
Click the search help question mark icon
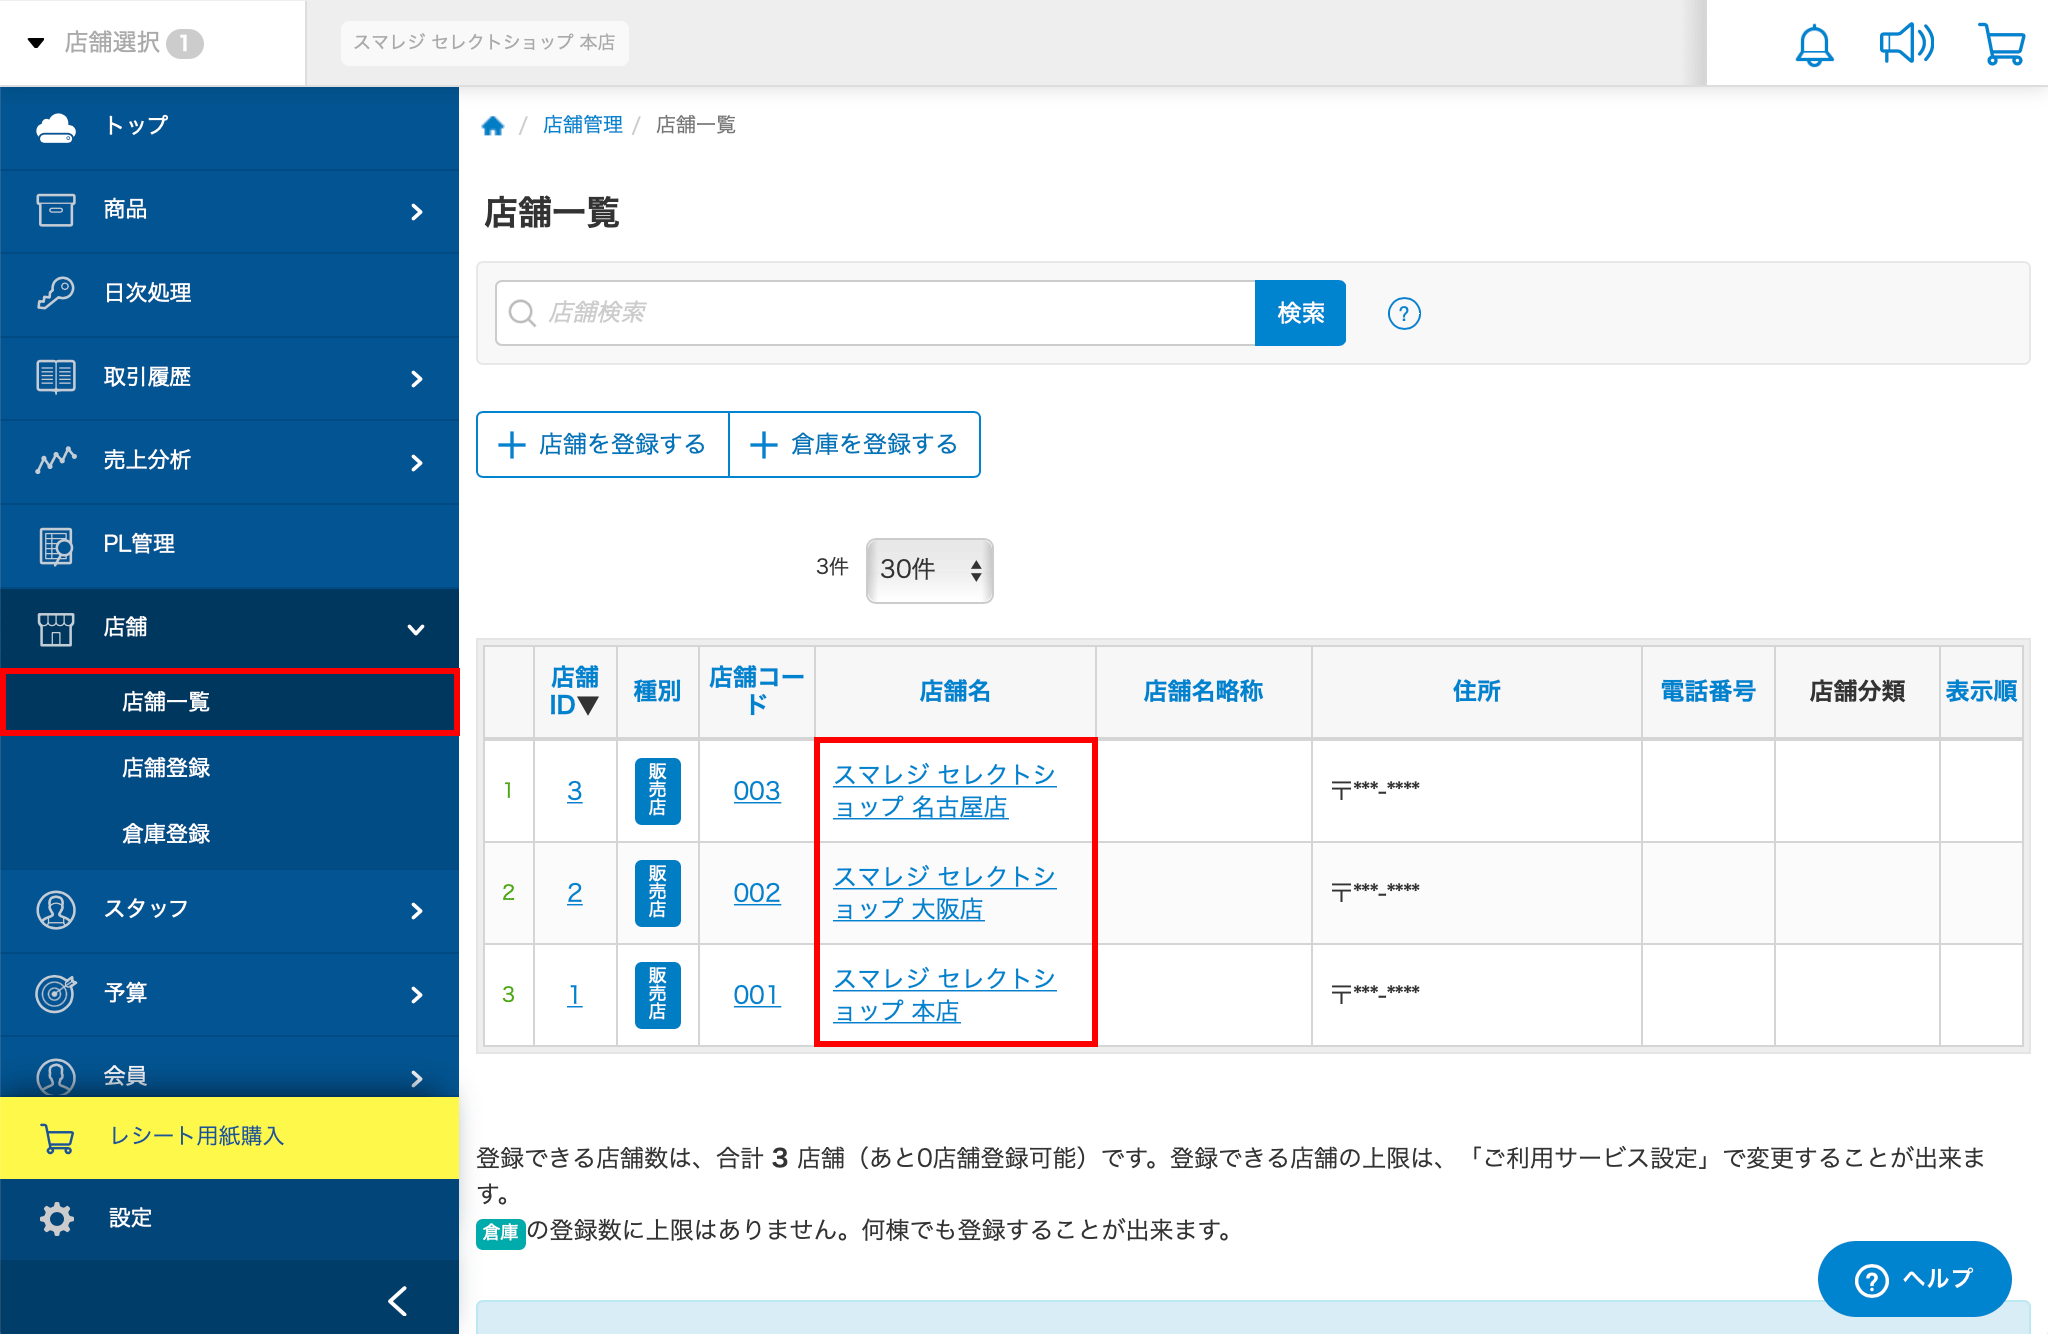coord(1404,313)
